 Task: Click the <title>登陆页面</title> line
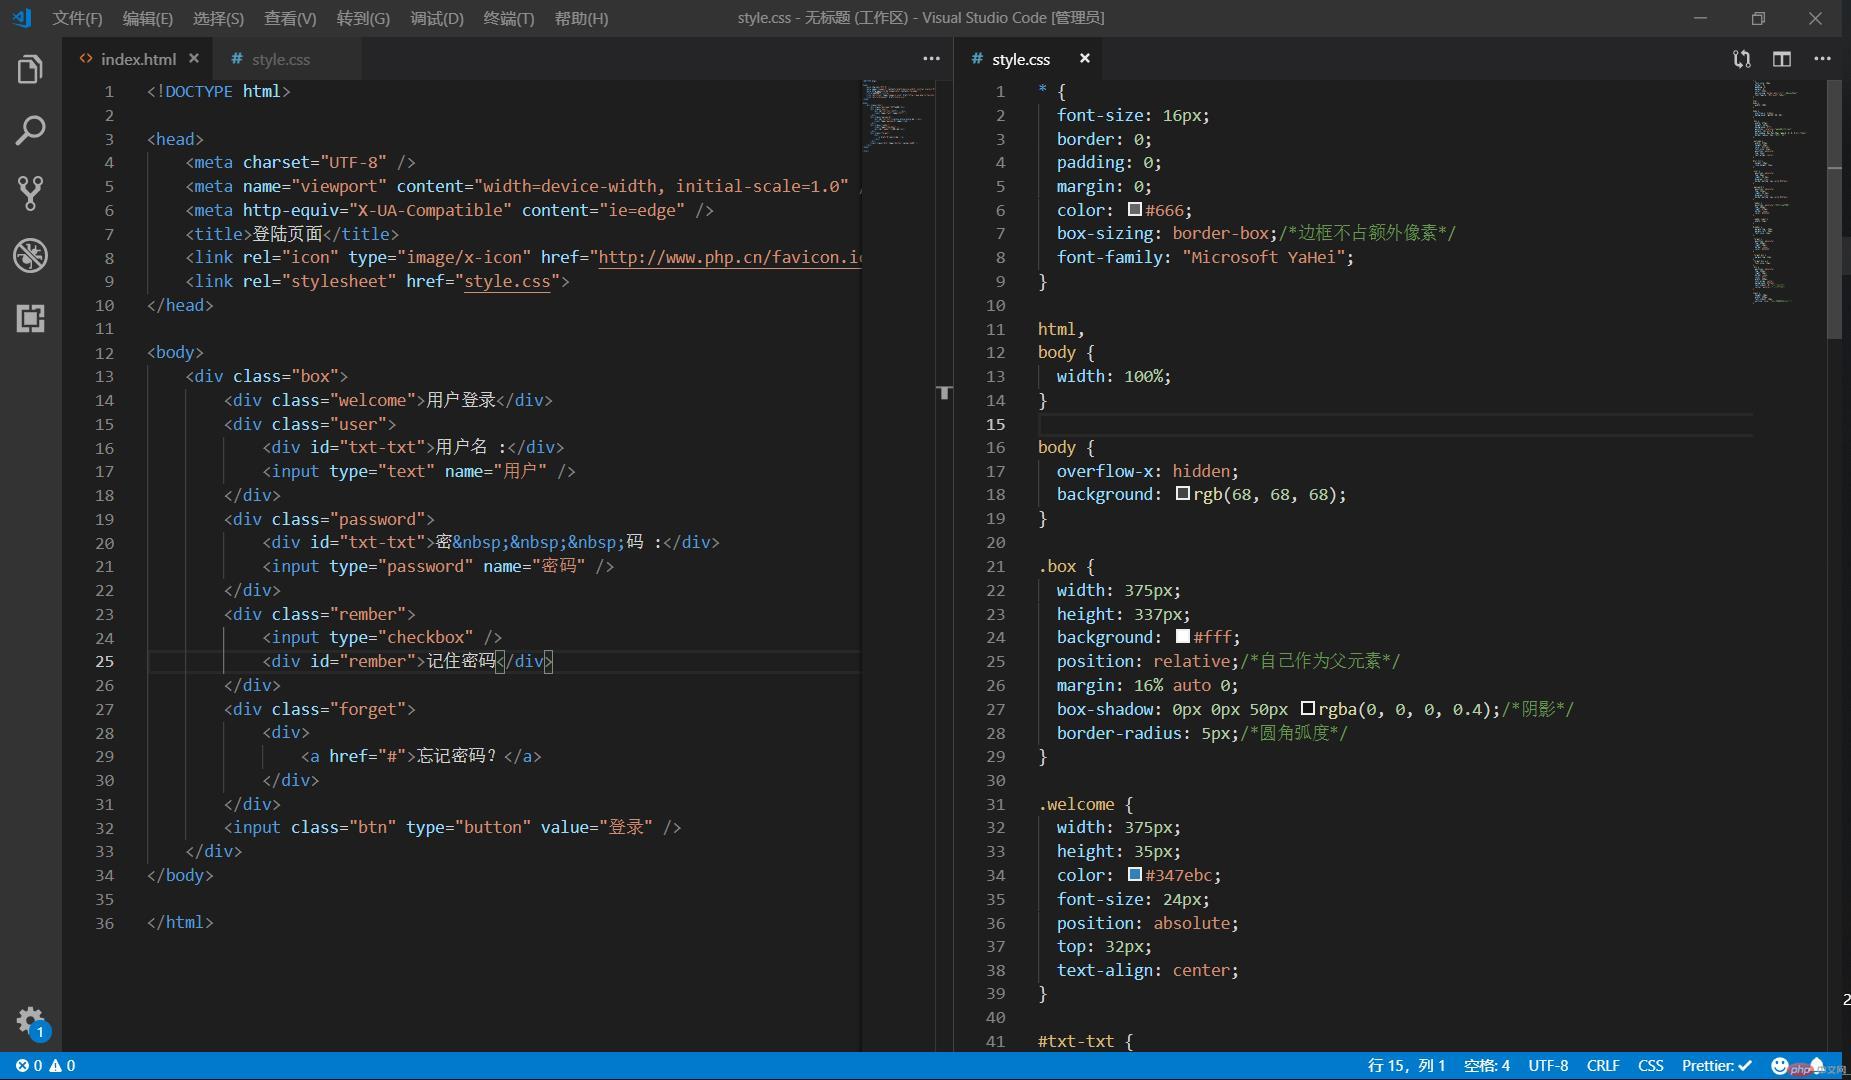[292, 233]
